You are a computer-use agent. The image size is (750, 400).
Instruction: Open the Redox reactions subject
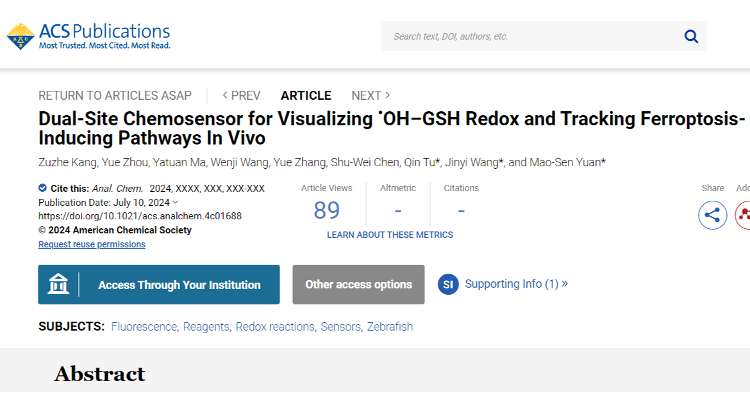point(275,327)
